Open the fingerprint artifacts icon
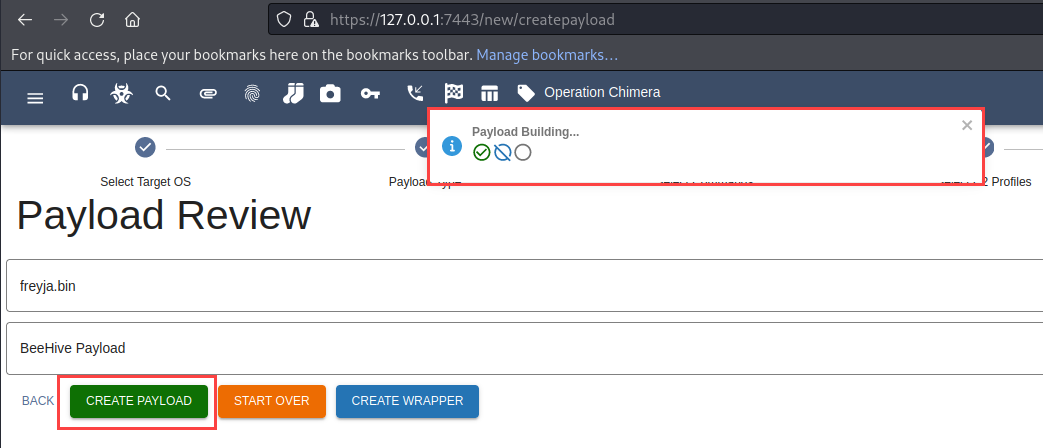 point(251,93)
